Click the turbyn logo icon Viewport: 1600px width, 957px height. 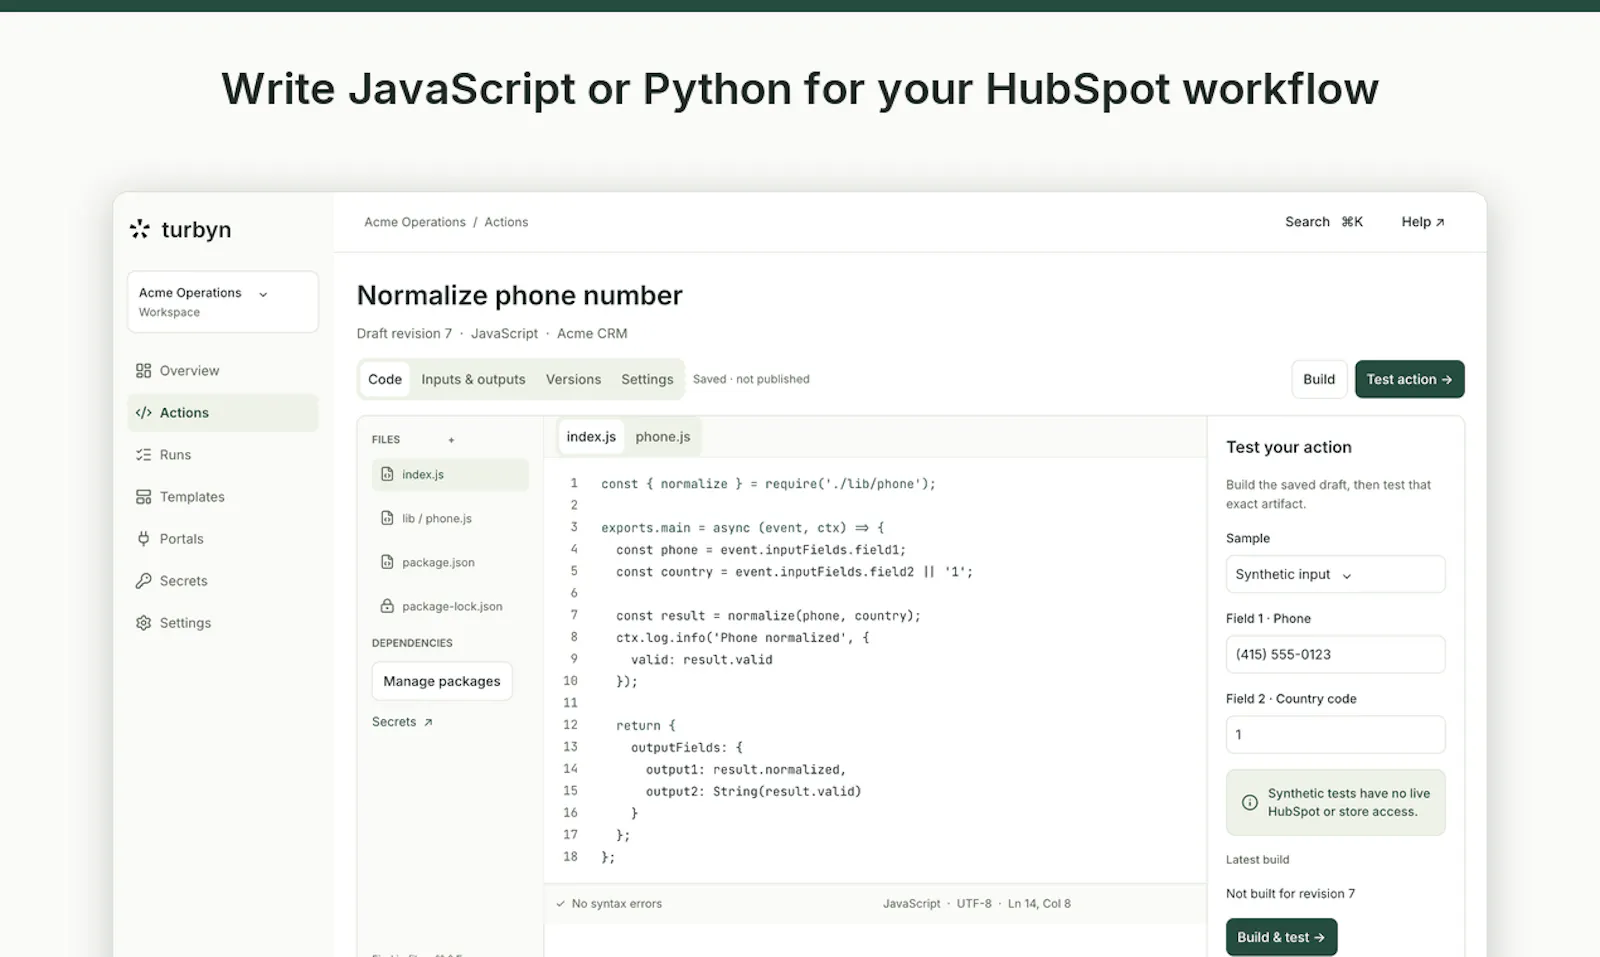(x=140, y=229)
